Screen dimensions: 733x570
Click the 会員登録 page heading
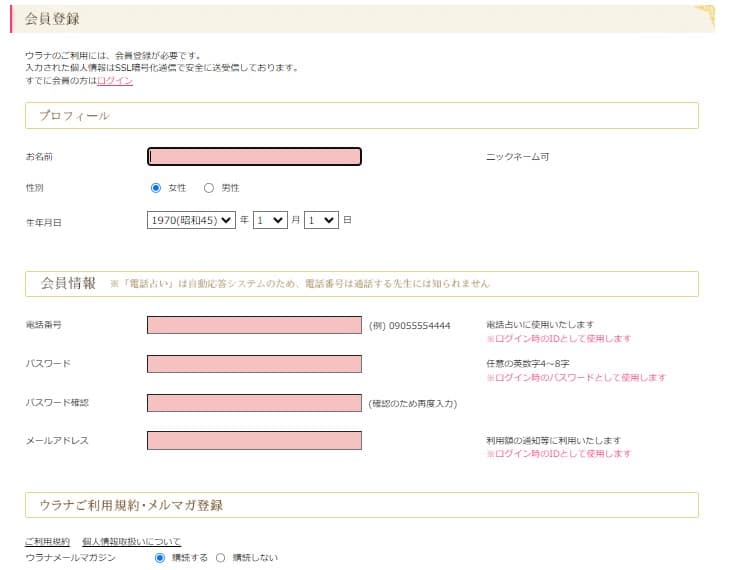52,19
